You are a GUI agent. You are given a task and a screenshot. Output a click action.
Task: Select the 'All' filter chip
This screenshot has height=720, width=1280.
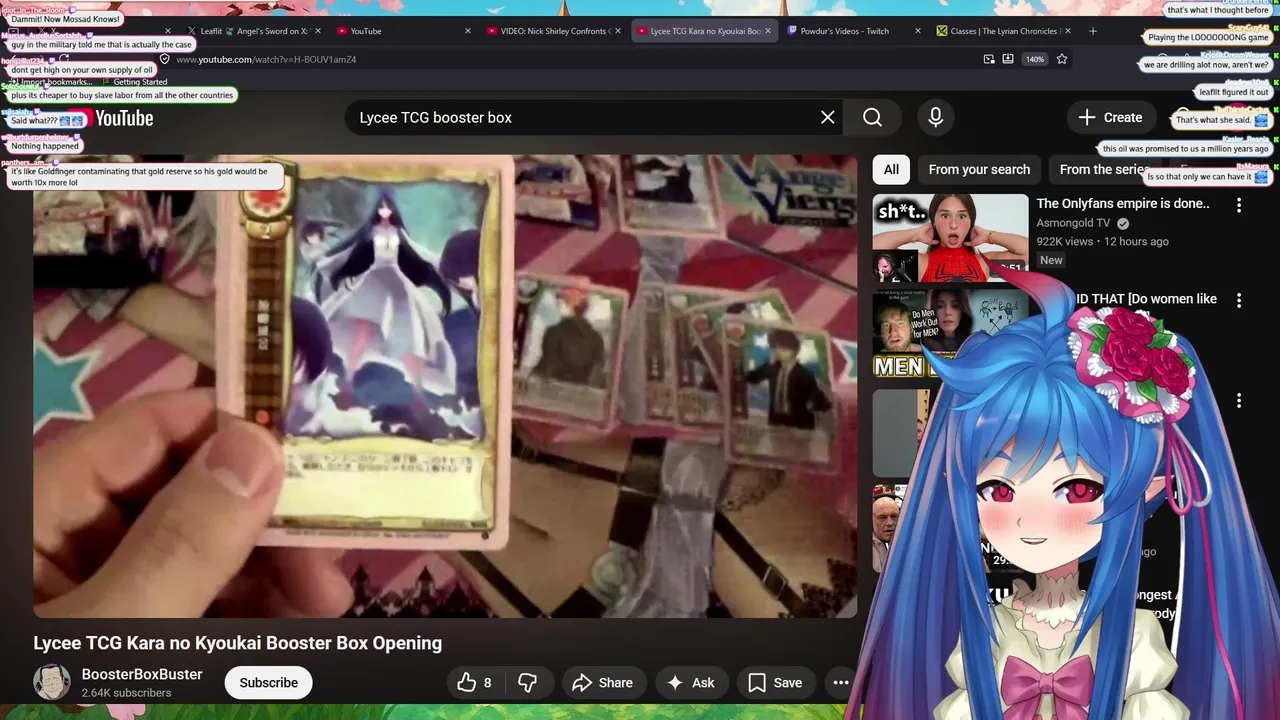point(891,169)
